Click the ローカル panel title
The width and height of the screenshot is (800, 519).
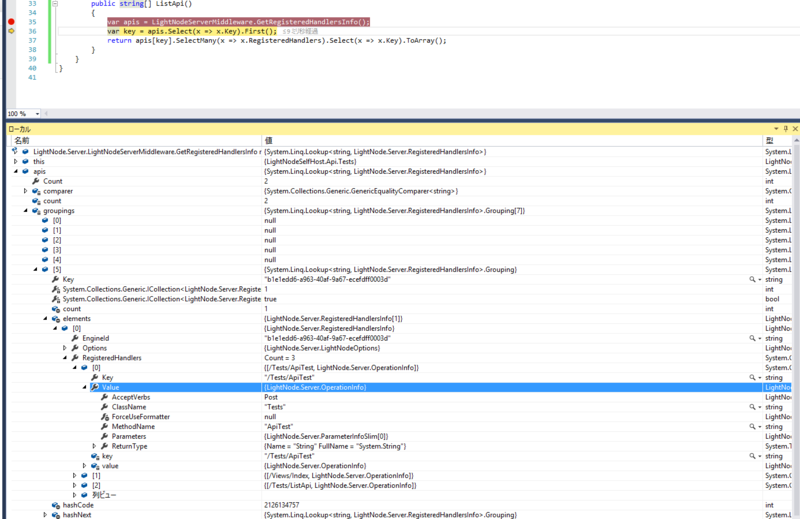19,129
